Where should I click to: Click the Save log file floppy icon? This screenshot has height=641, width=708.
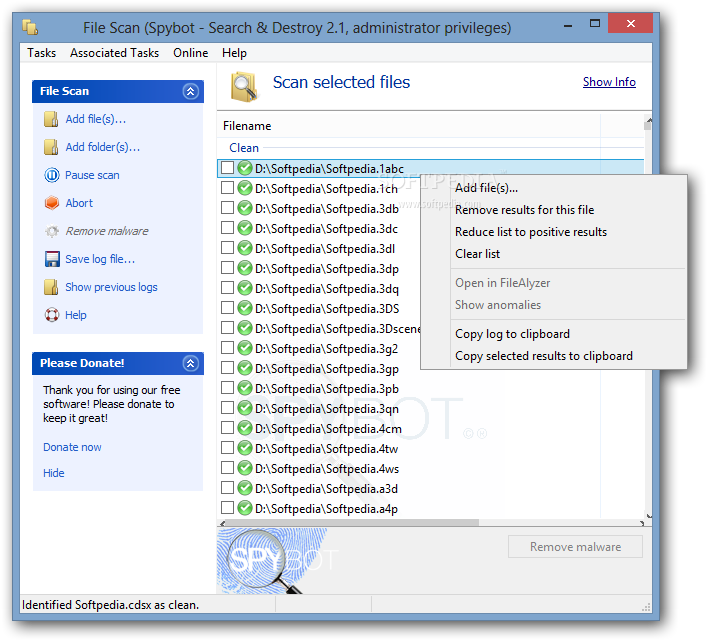pos(52,259)
